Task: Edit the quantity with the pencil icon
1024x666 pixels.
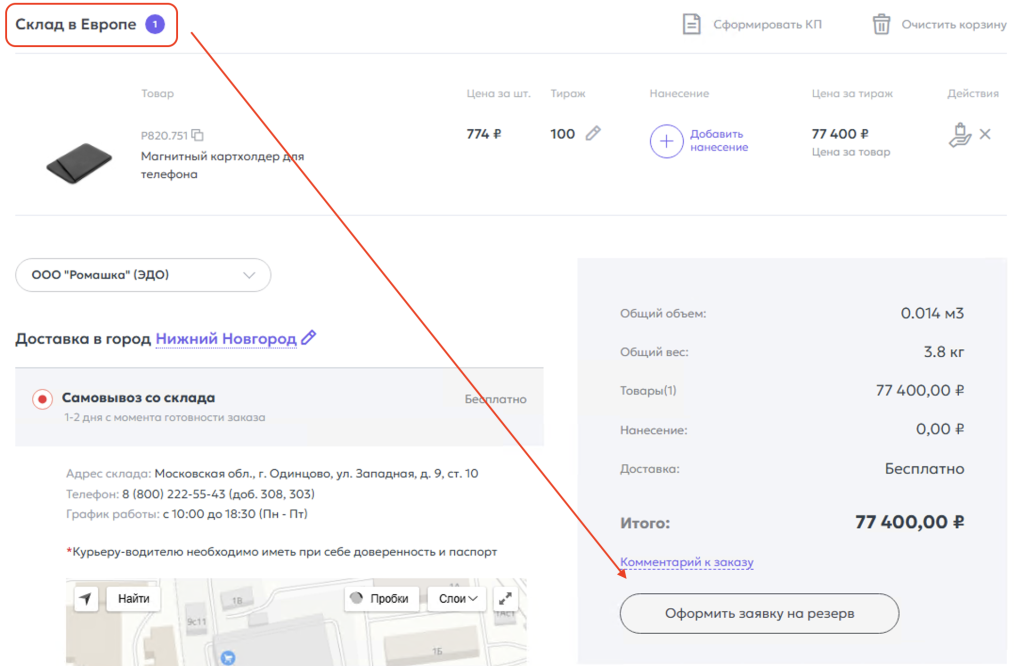Action: (x=593, y=134)
